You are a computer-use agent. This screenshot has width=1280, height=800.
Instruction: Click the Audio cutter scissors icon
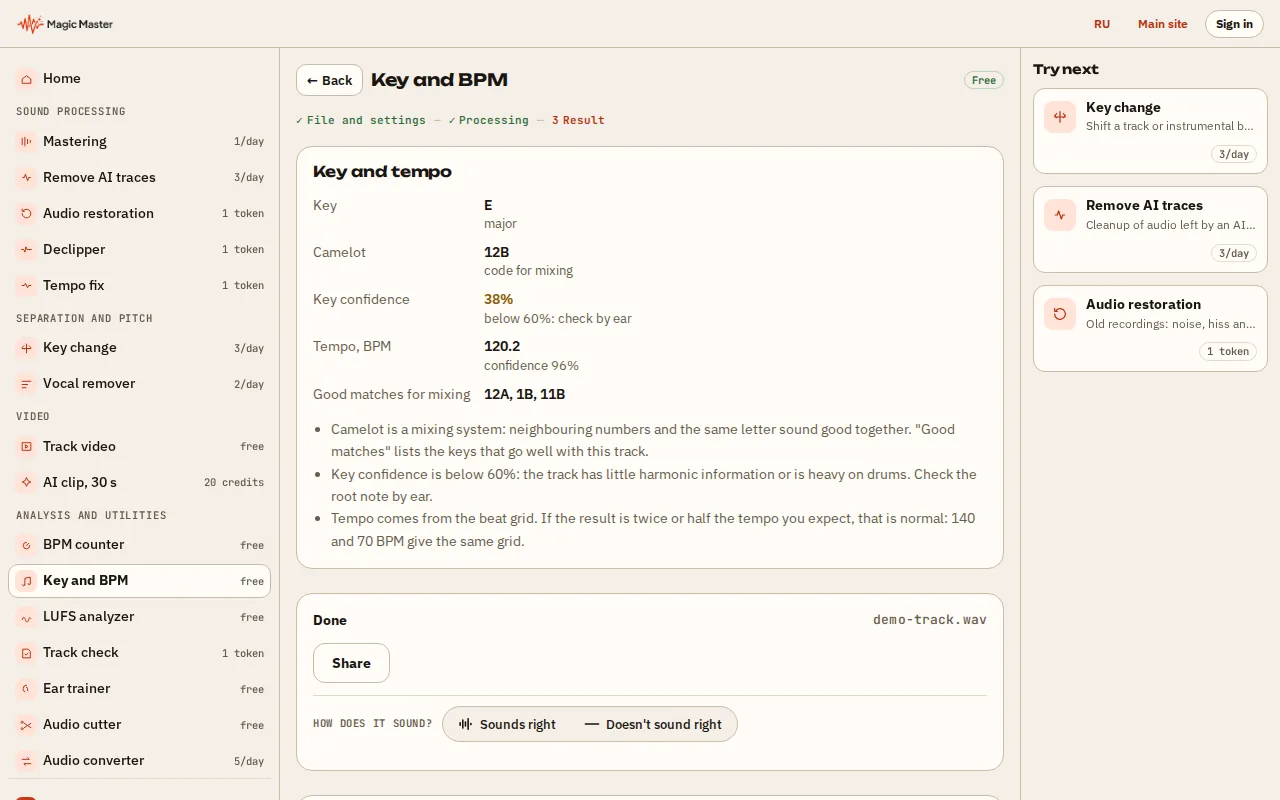click(x=26, y=725)
